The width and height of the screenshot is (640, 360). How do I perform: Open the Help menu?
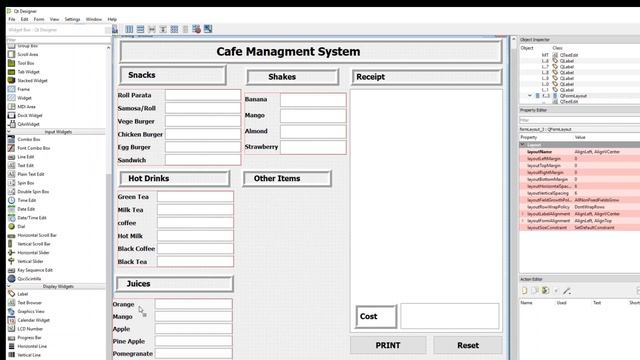(112, 19)
